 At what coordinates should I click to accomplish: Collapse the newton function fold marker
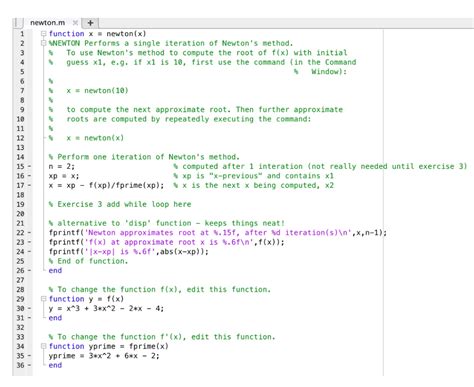(x=43, y=34)
